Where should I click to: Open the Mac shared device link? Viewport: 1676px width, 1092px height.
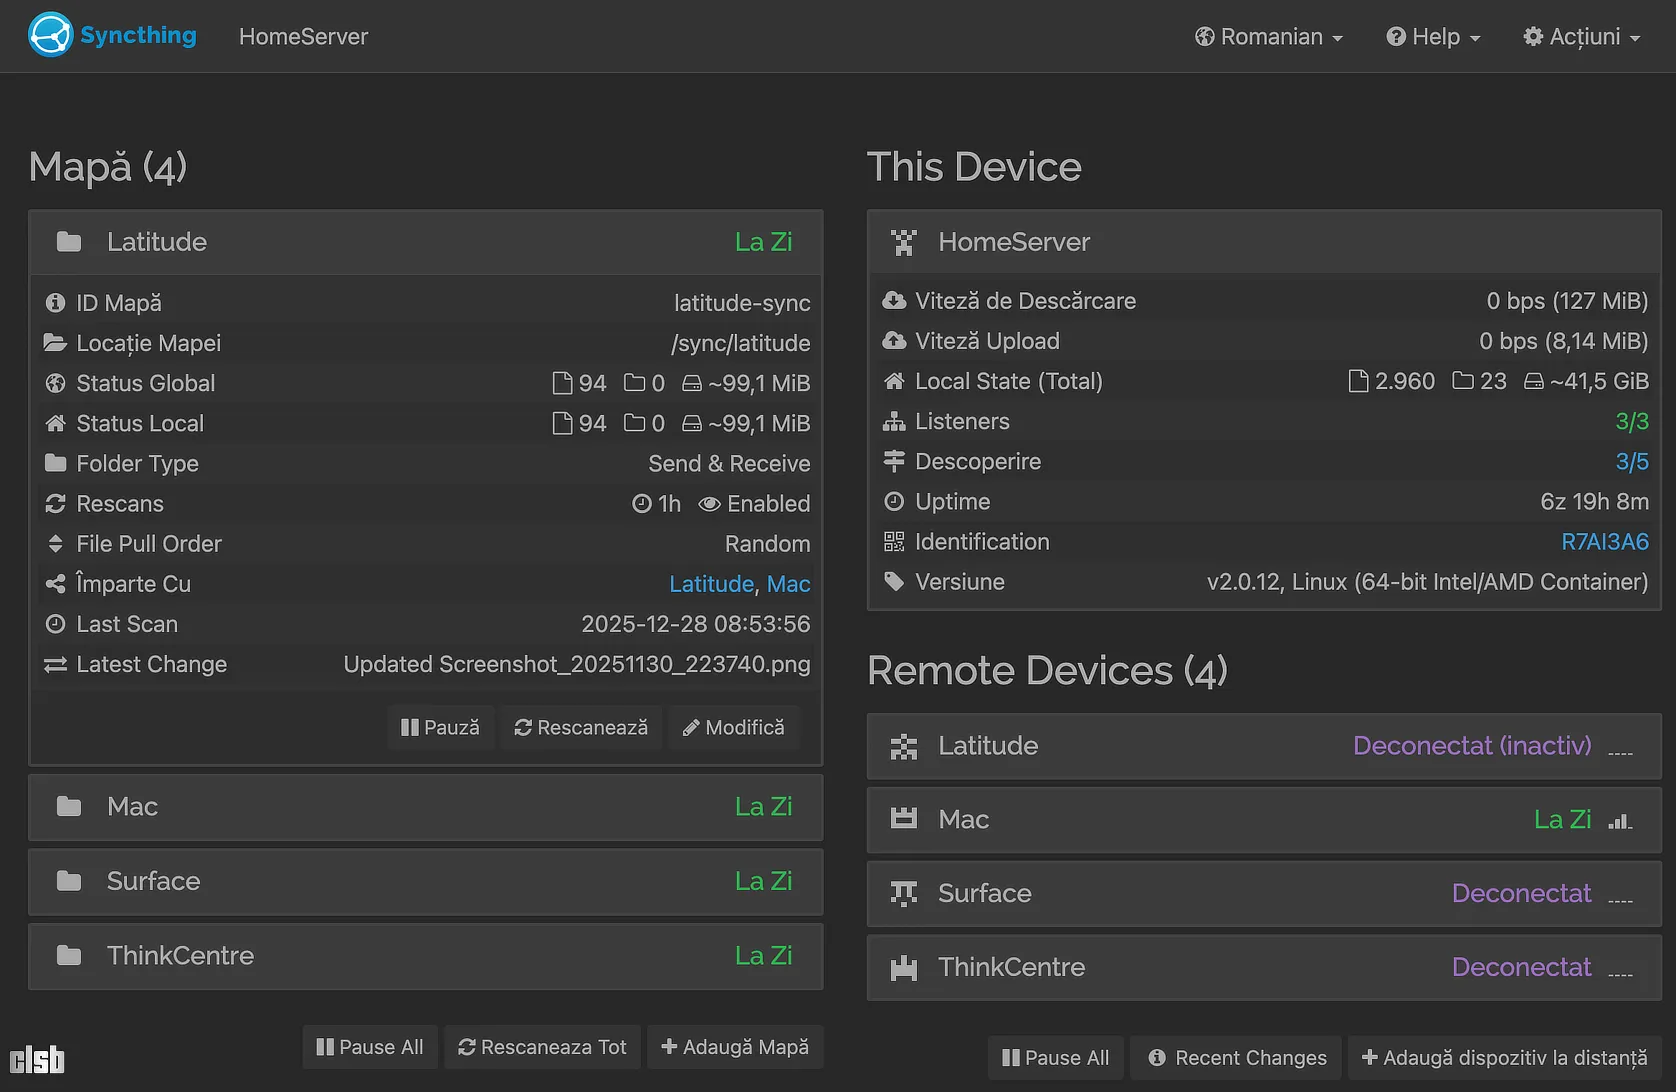tap(788, 584)
